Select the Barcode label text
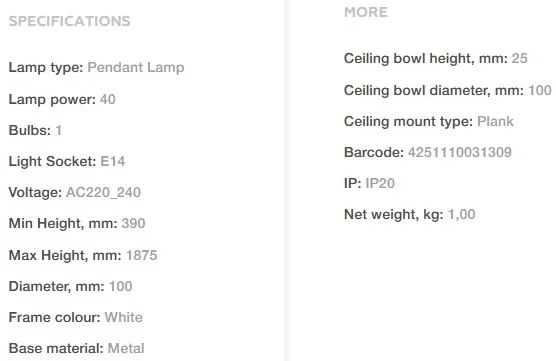 pyautogui.click(x=374, y=152)
